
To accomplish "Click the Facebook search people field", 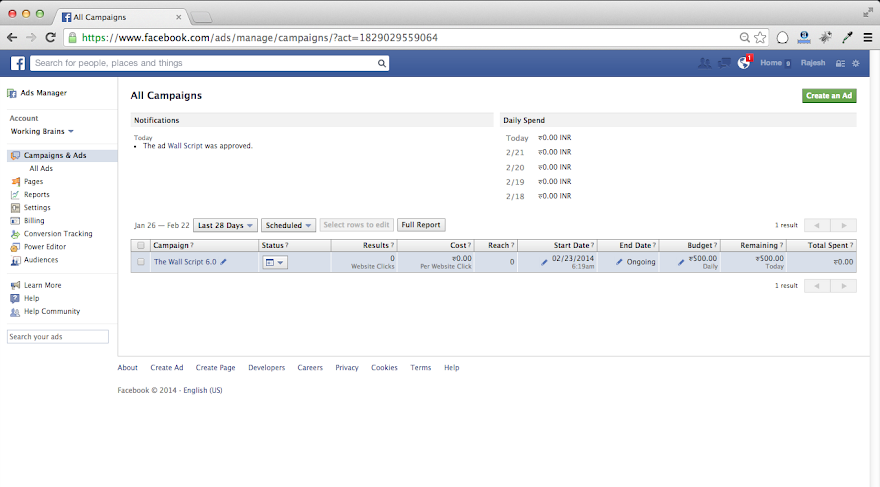I will [209, 63].
